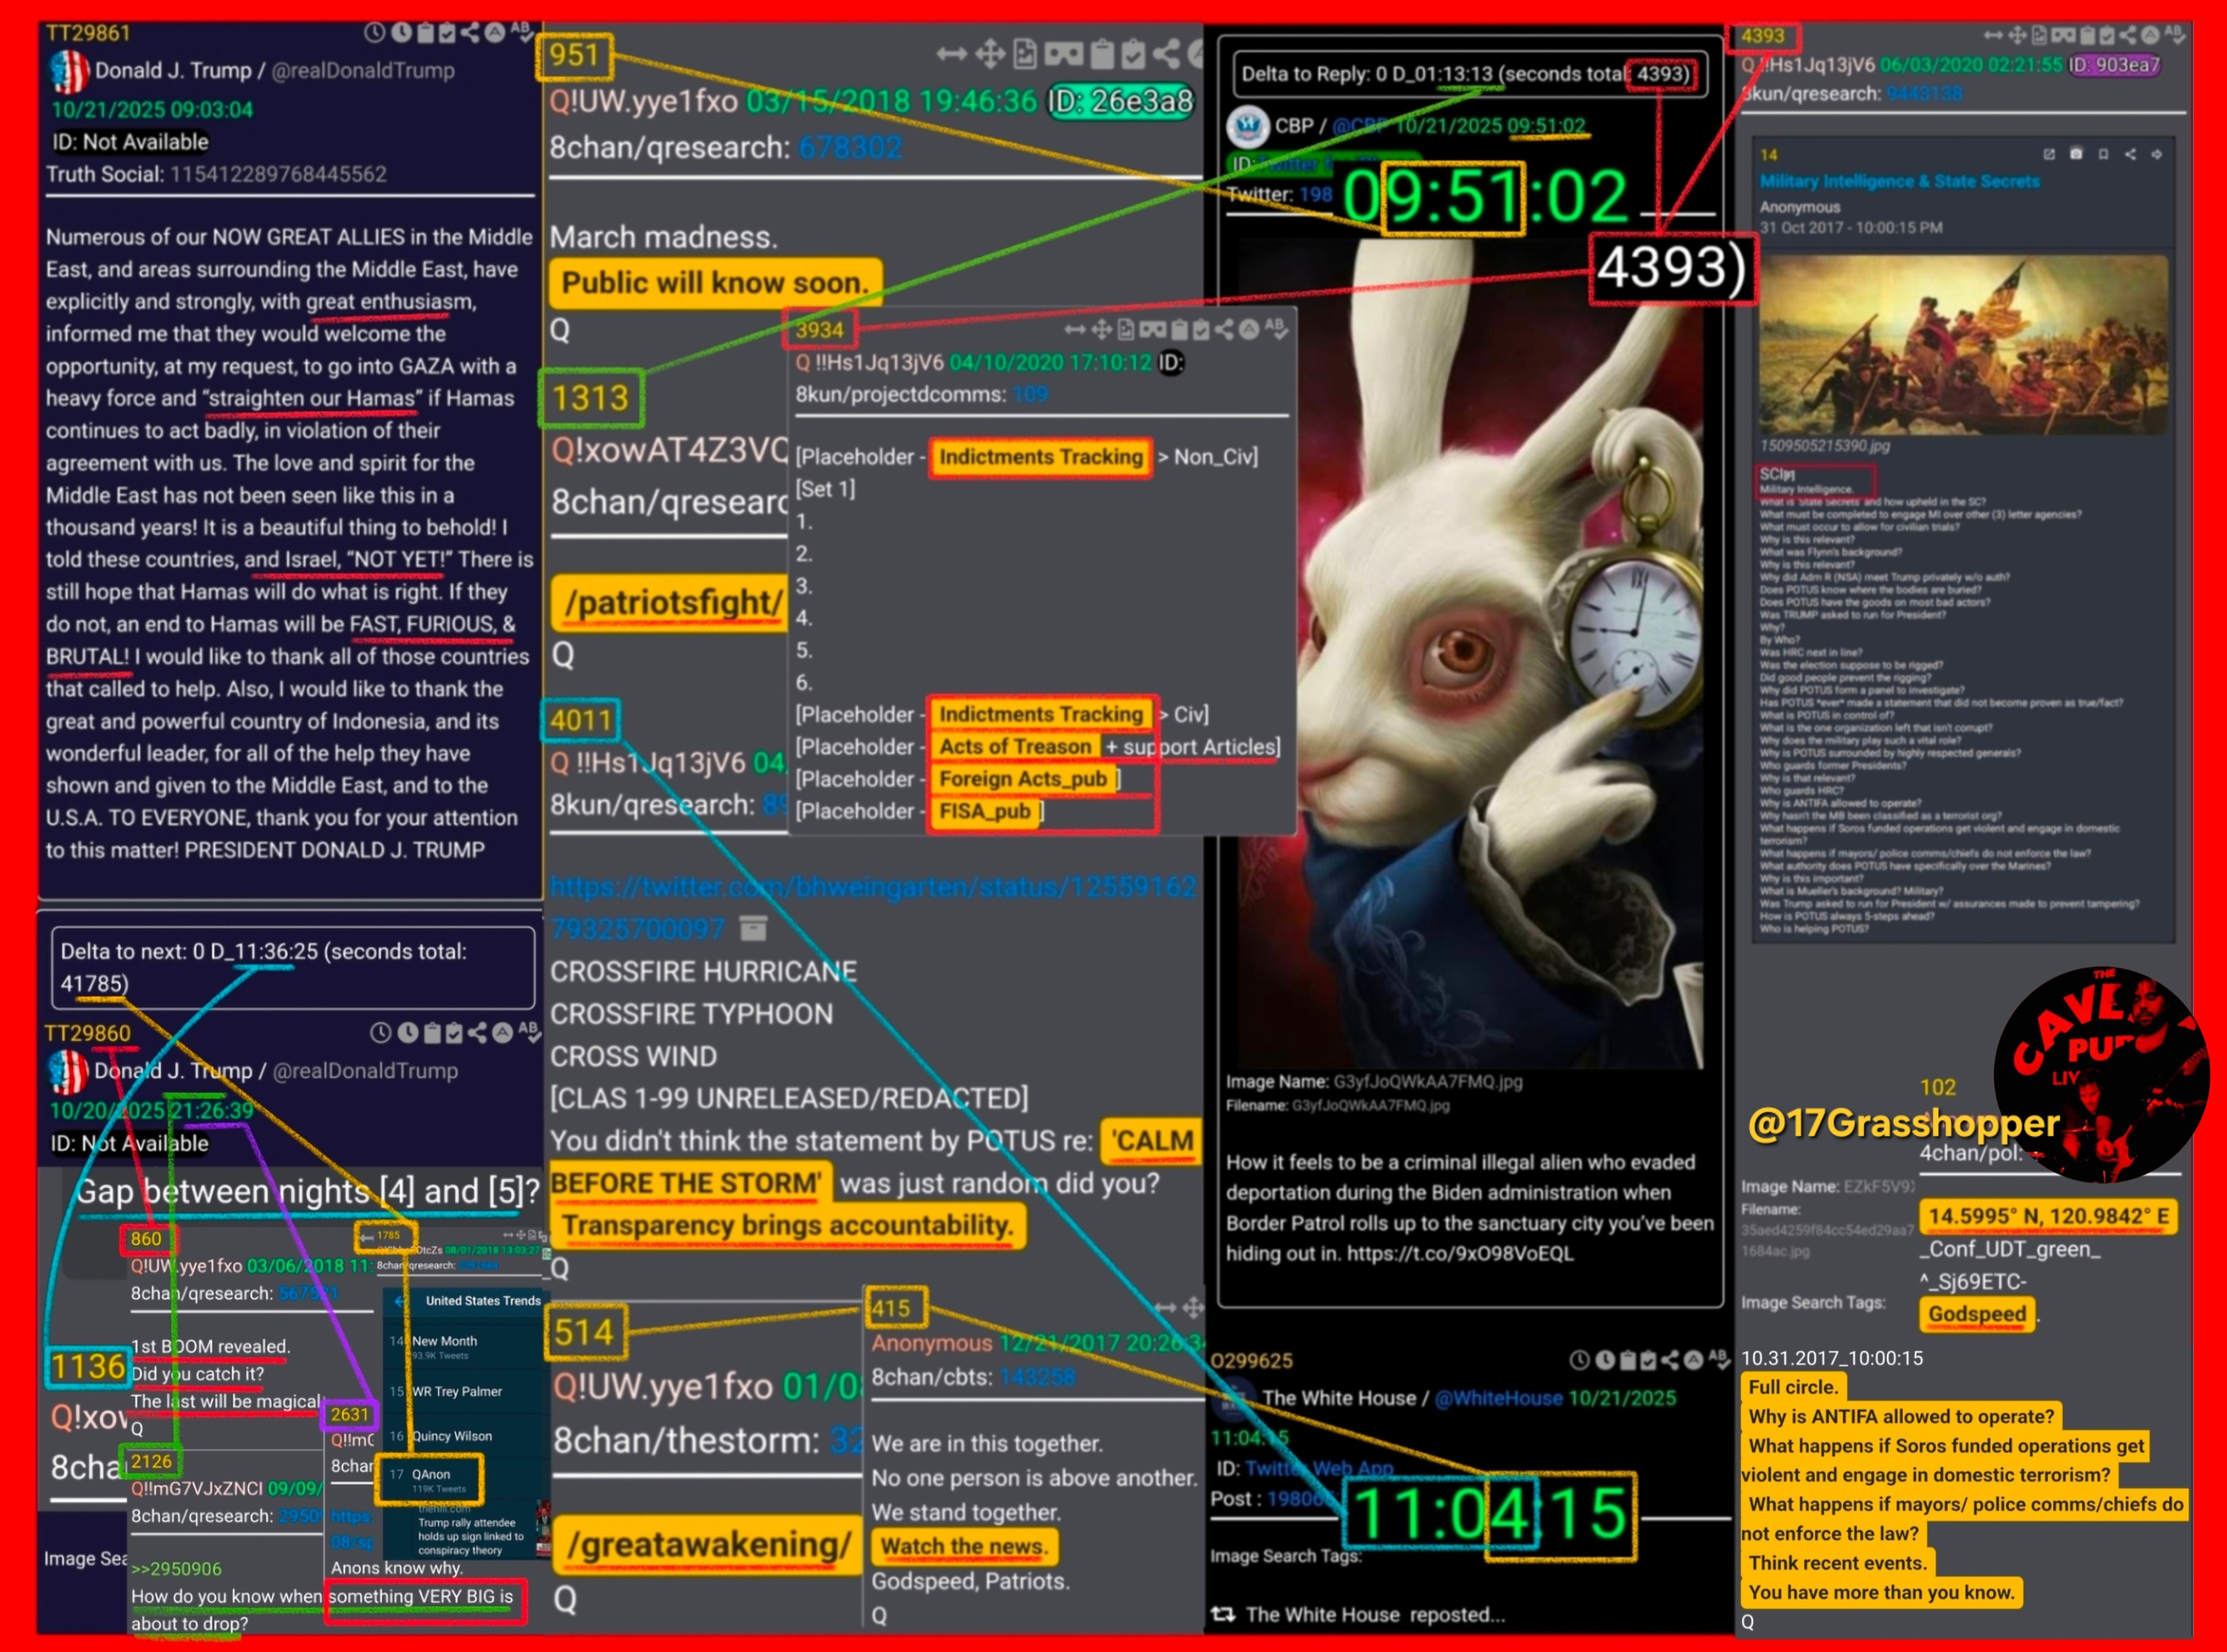Open the Washington crossing painting thumbnail
2227x1652 pixels.
pos(1962,345)
